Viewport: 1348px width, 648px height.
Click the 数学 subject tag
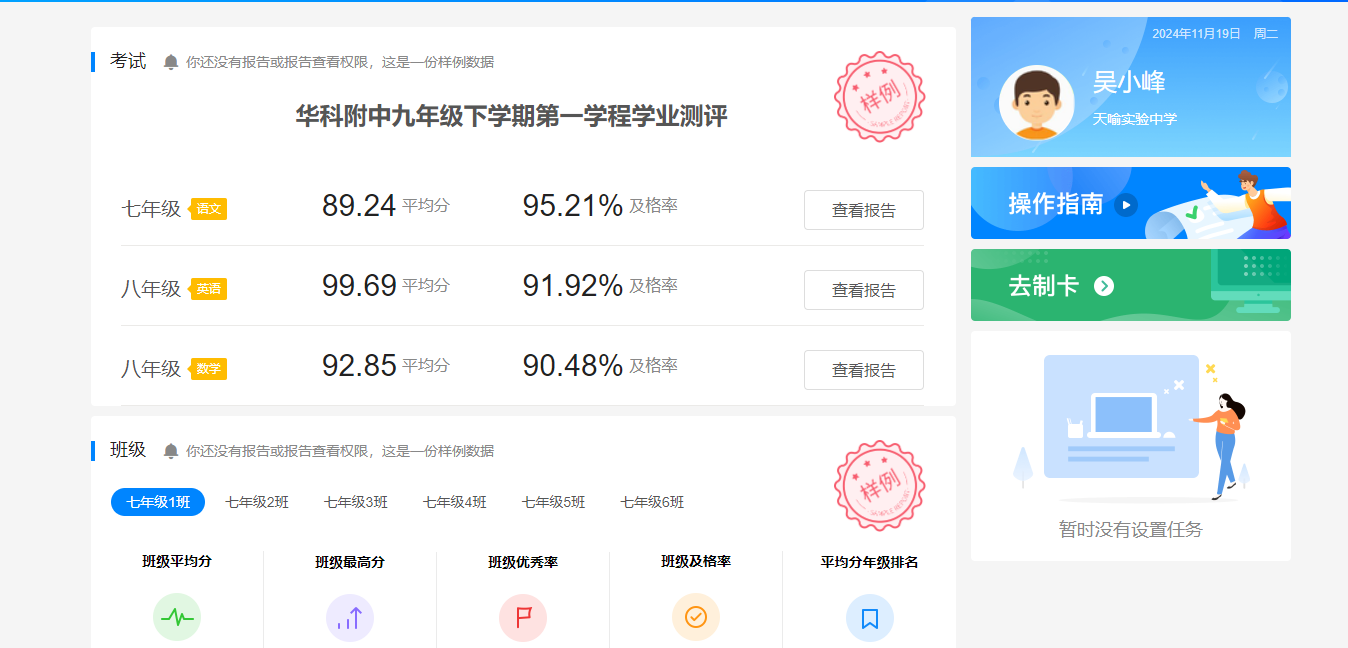click(x=208, y=369)
